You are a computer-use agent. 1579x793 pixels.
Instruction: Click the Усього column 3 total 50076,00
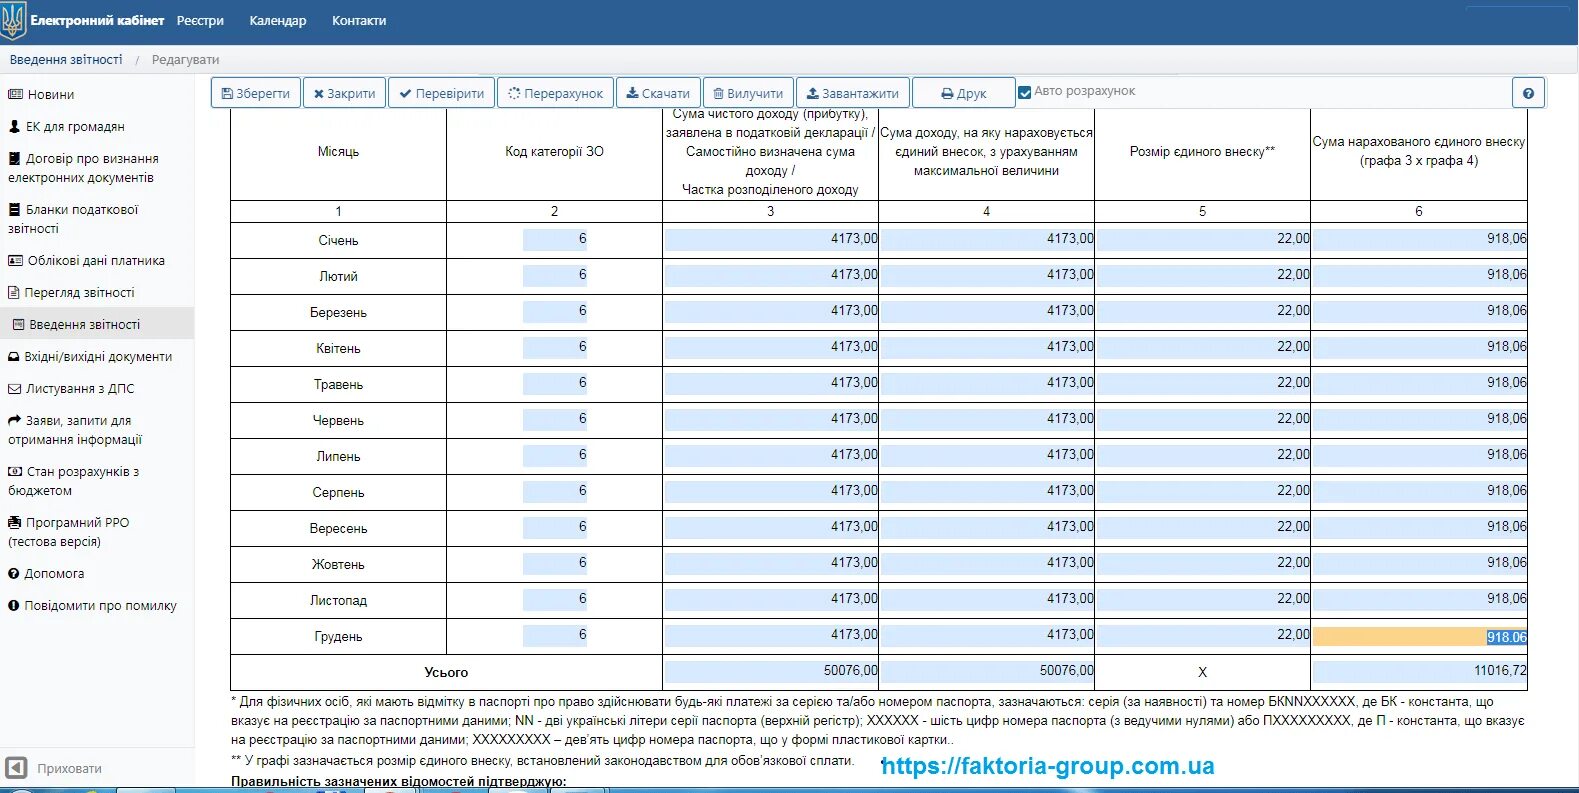pos(771,671)
